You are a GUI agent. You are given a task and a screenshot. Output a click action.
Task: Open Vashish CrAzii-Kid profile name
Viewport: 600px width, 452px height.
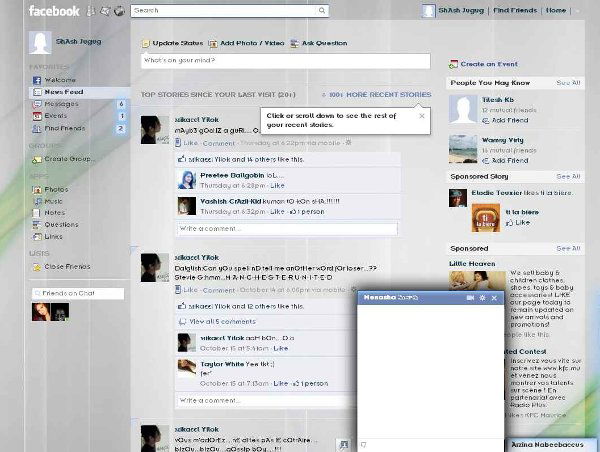[x=230, y=201]
